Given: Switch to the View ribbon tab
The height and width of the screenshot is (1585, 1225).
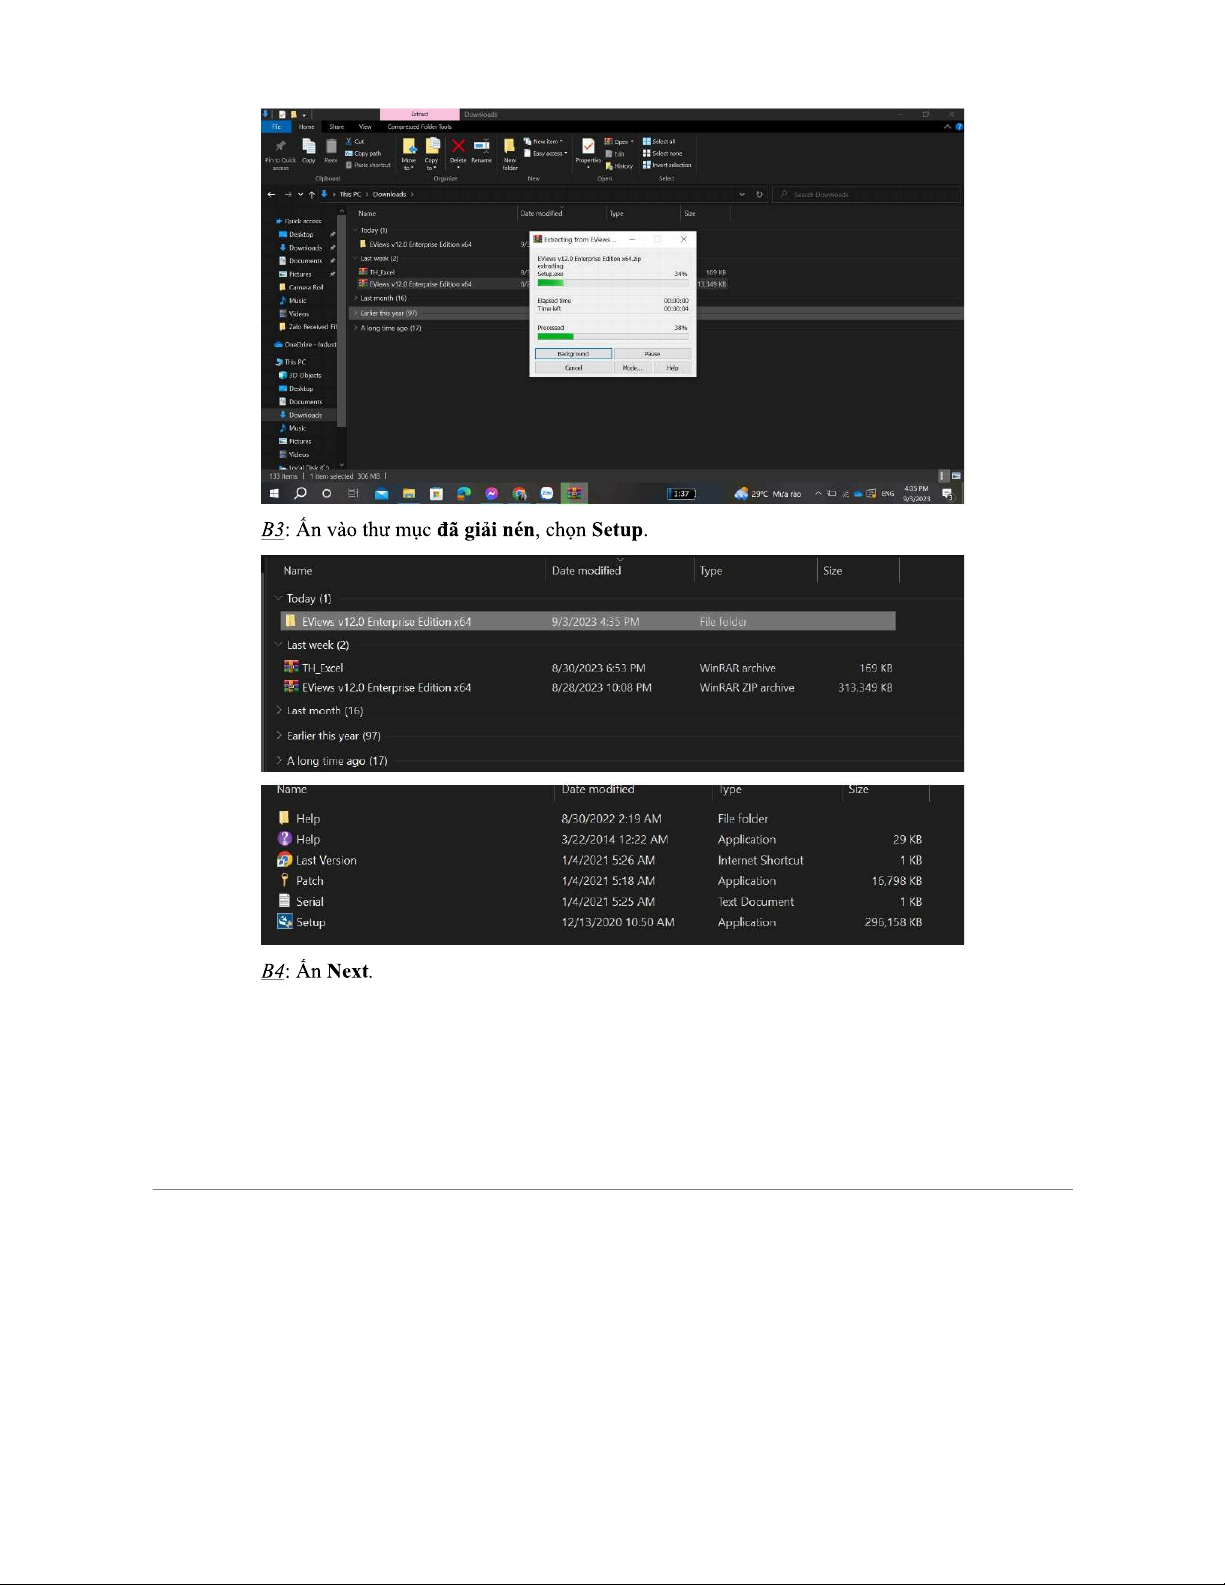Looking at the screenshot, I should [365, 127].
